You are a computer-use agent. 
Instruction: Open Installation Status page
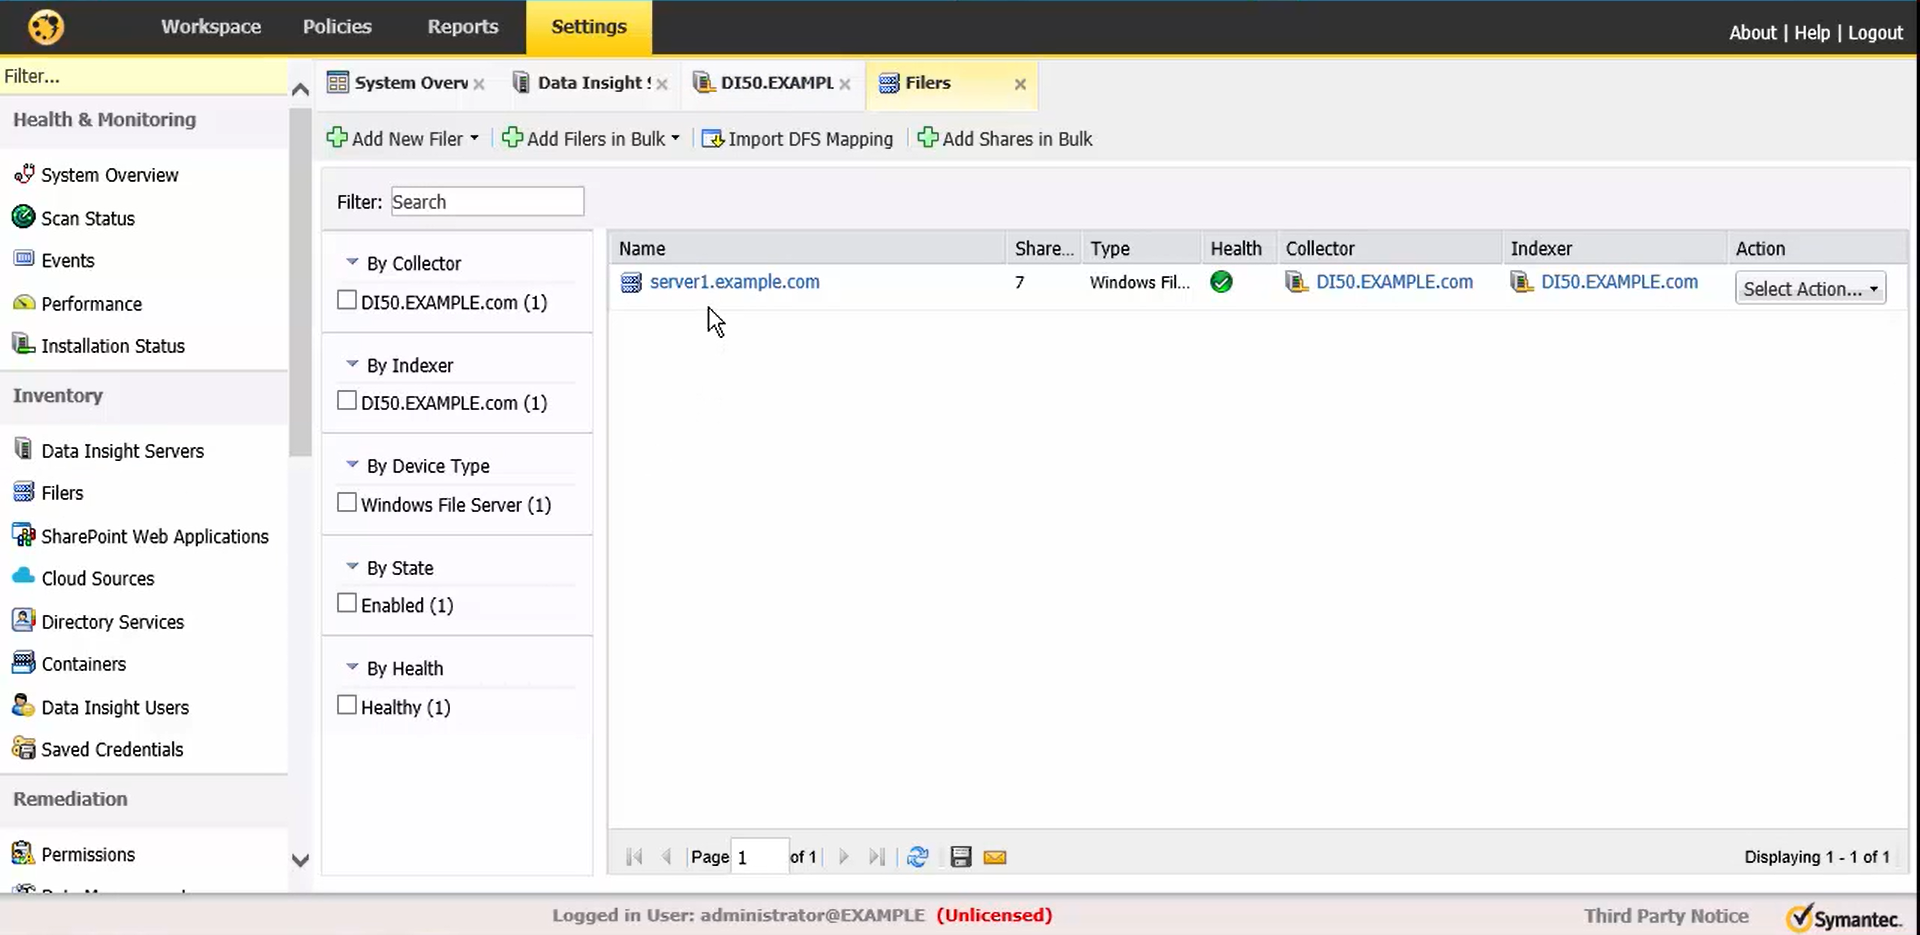[x=113, y=346]
